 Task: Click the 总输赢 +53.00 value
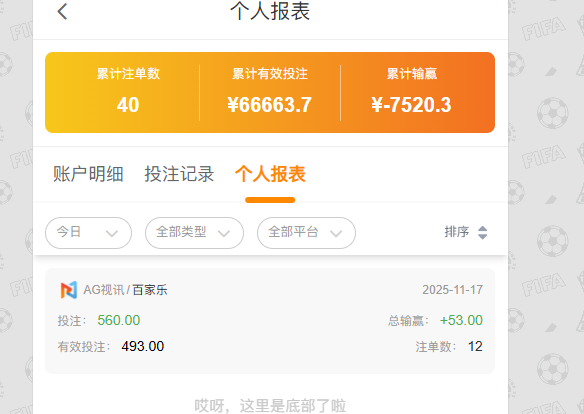[461, 321]
